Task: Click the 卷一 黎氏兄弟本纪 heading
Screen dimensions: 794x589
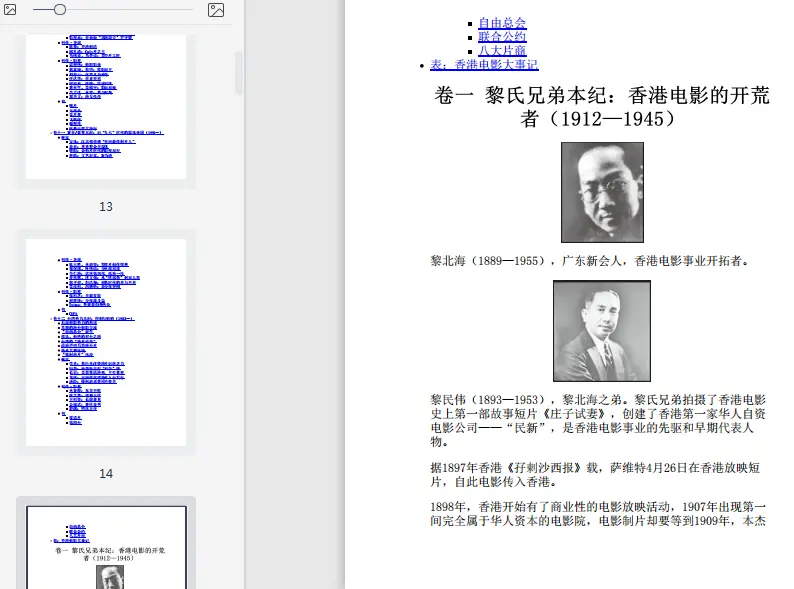Action: pos(602,107)
